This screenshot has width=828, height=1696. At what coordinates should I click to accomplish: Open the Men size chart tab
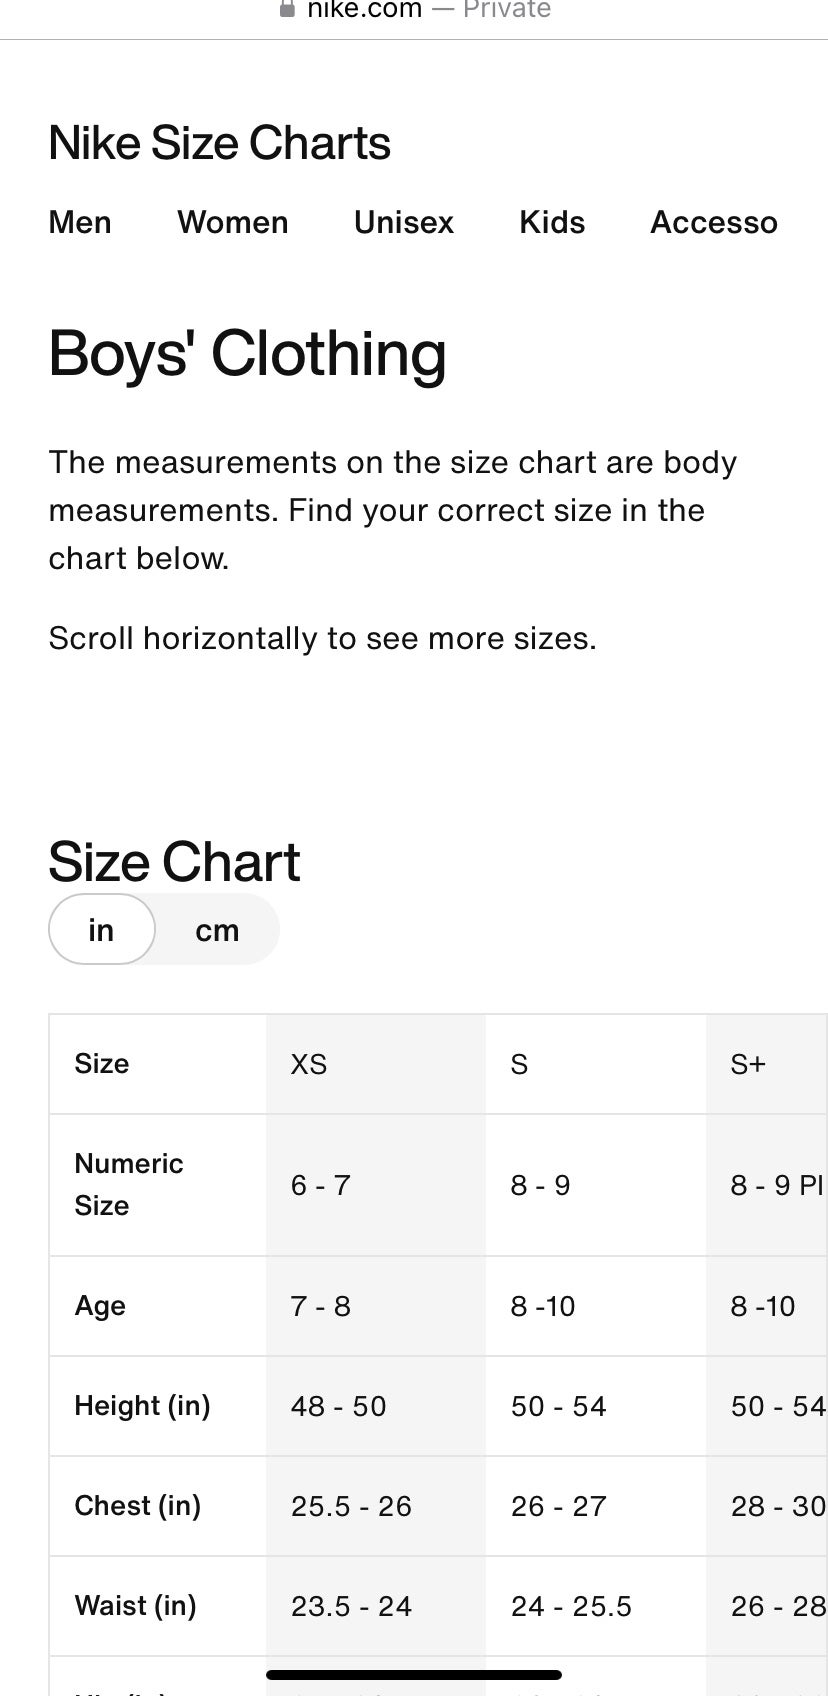click(x=80, y=222)
